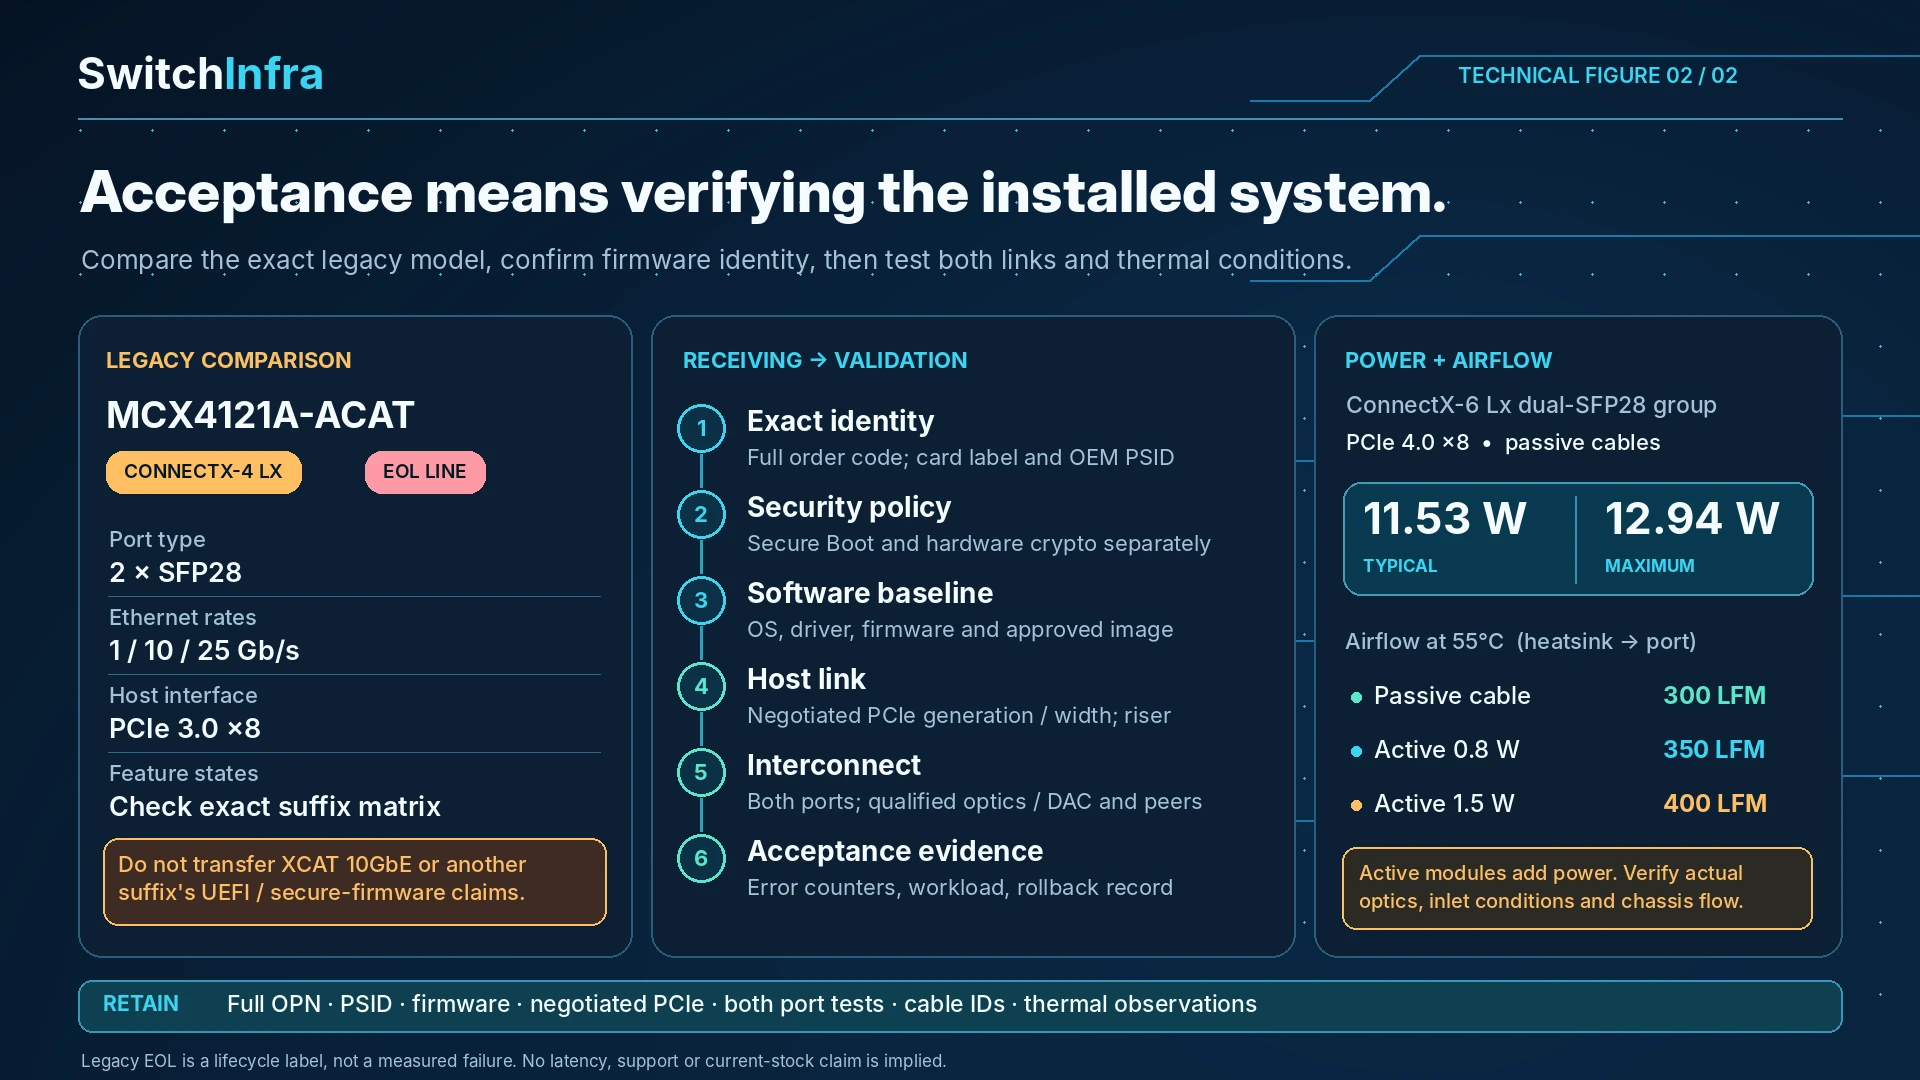The image size is (1920, 1080).
Task: Click the Ethernet rates label
Action: pyautogui.click(x=183, y=618)
